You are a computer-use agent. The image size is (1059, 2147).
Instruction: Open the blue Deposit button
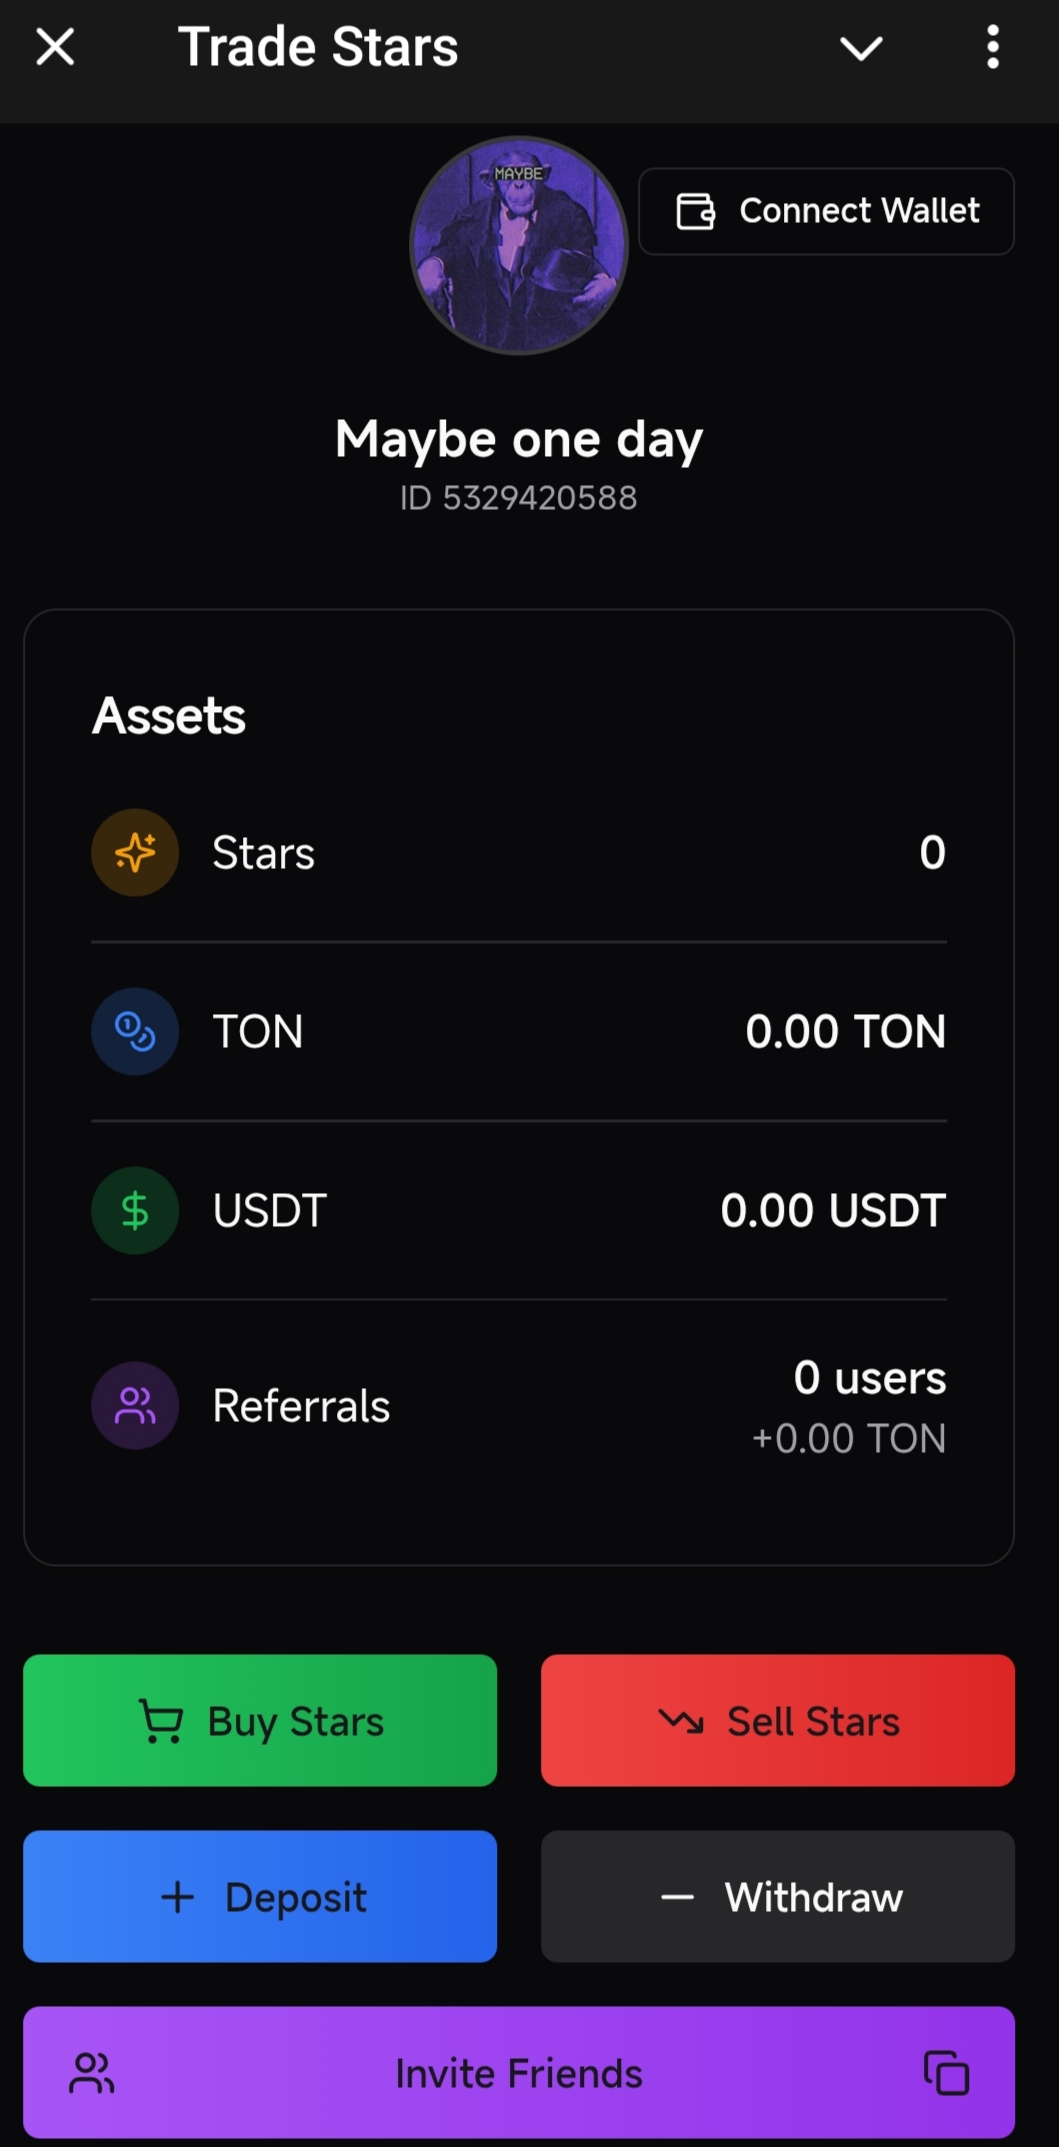260,1896
